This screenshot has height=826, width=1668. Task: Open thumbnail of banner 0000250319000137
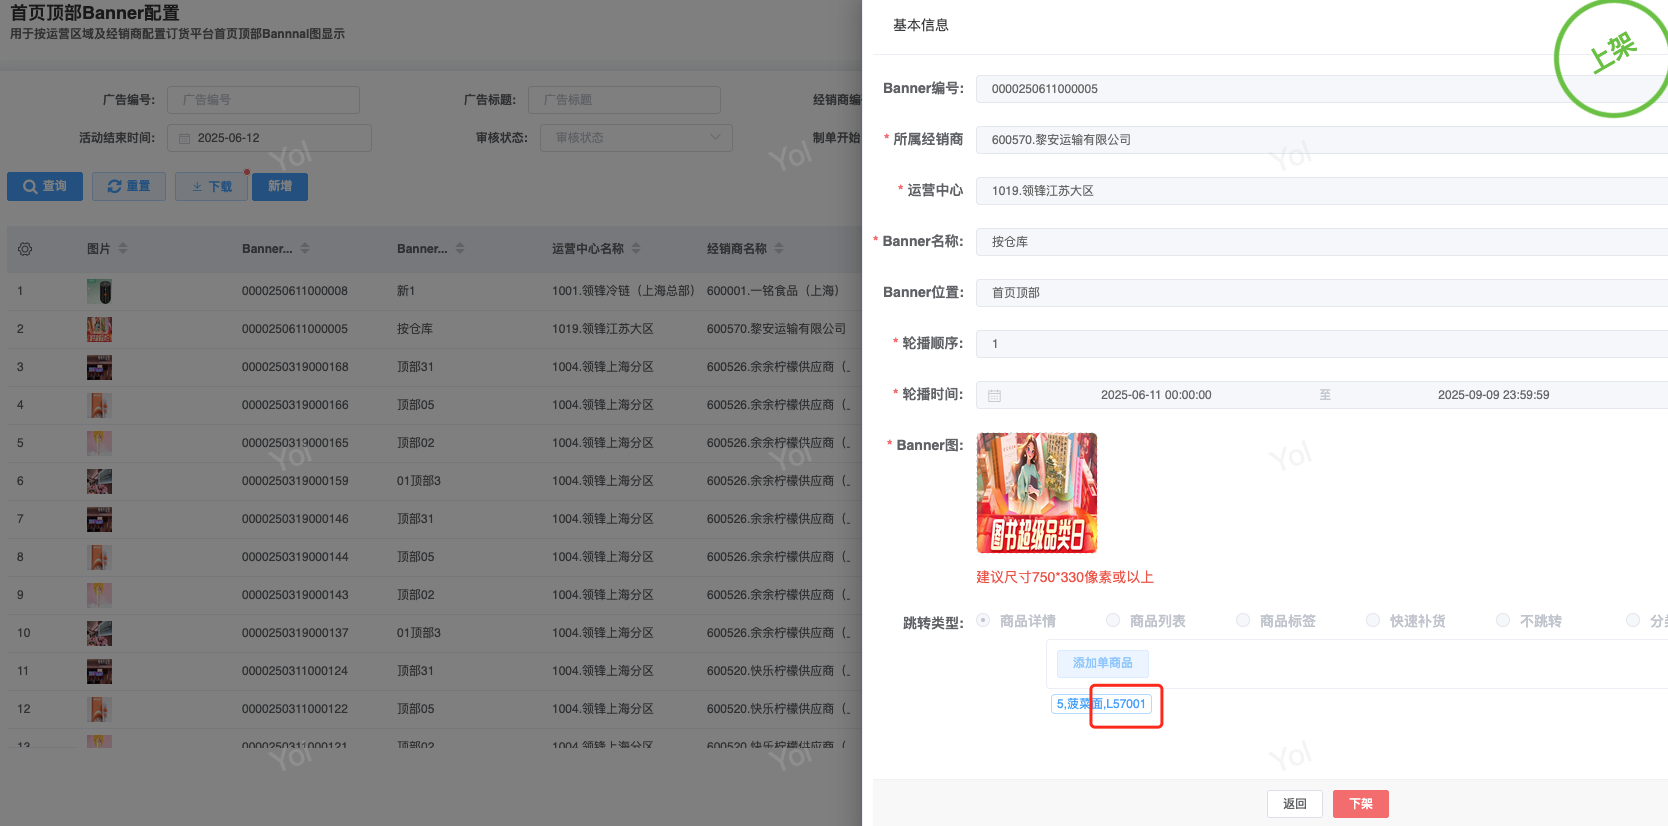pos(99,633)
